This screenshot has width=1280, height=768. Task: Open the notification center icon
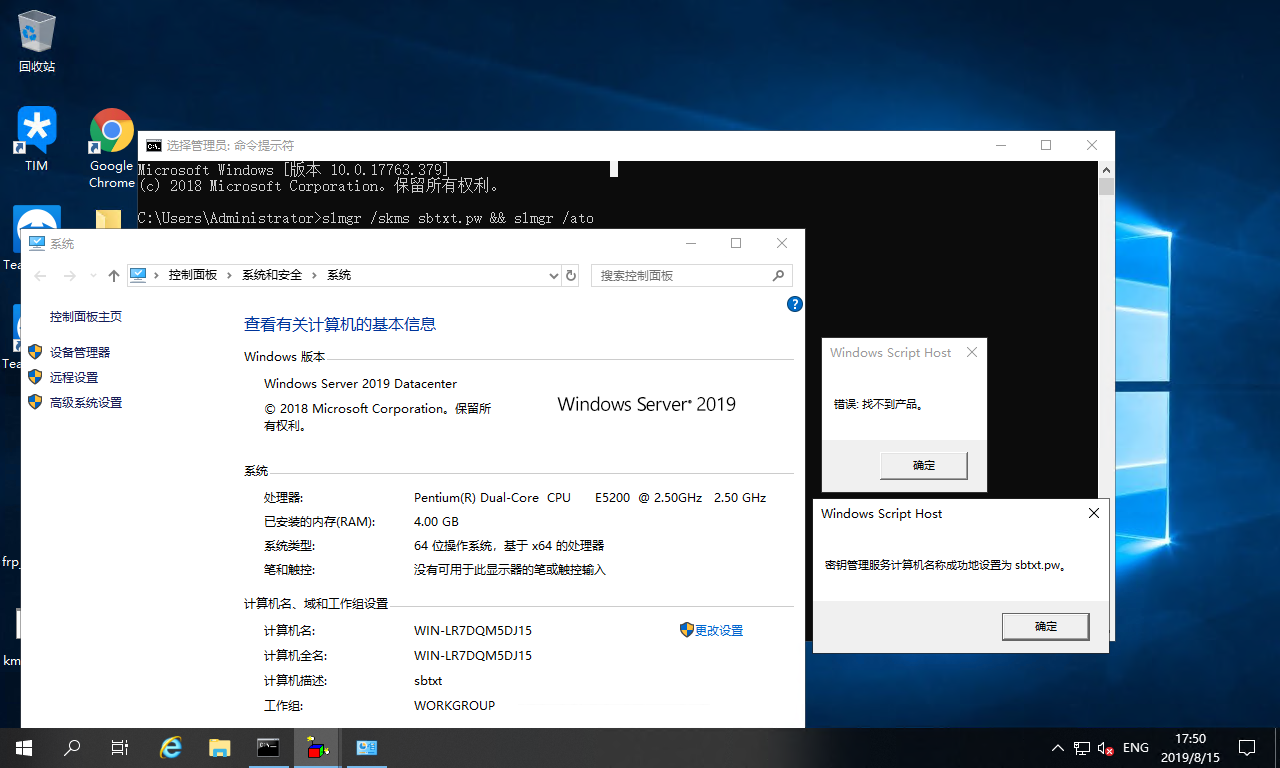click(x=1247, y=747)
